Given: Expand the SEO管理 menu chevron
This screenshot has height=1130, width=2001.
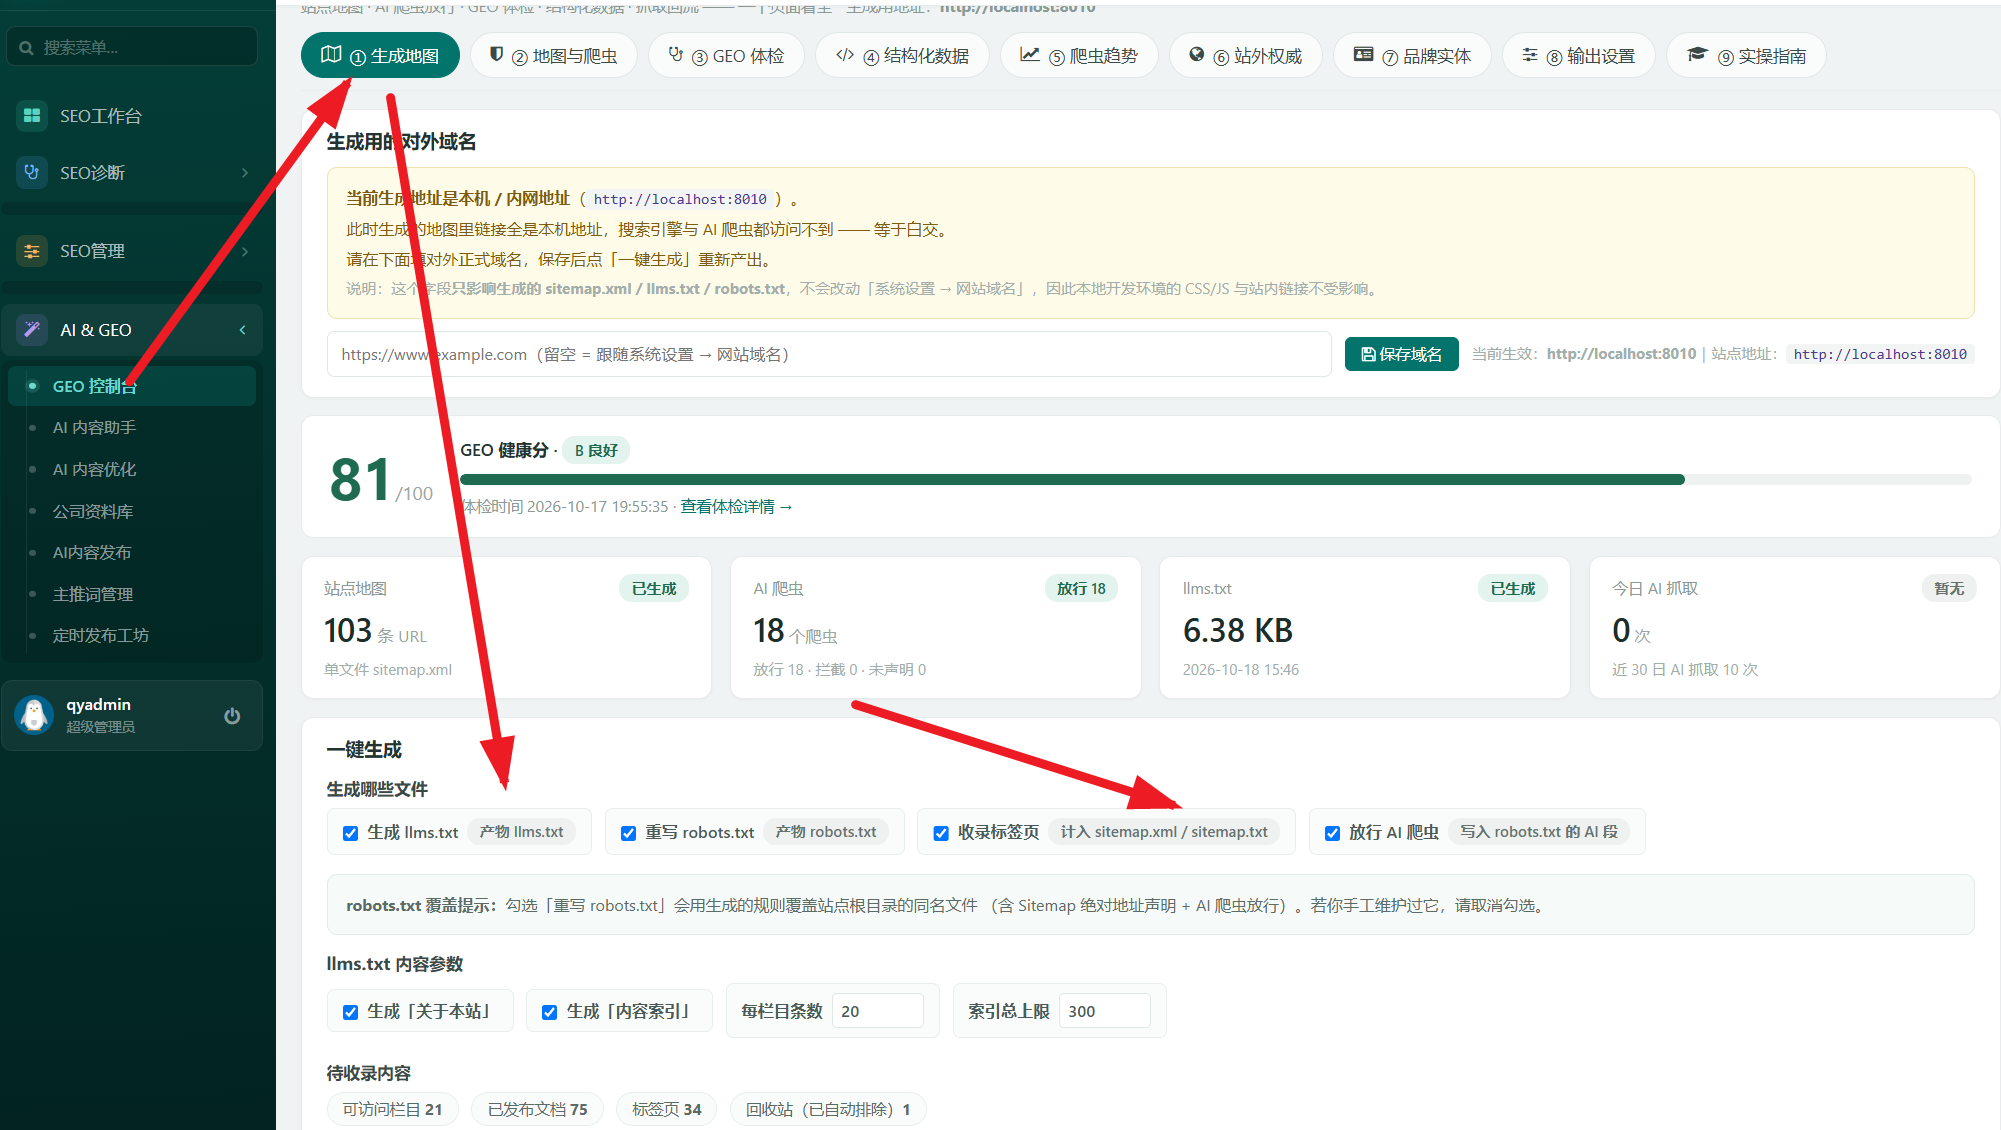Looking at the screenshot, I should point(245,251).
